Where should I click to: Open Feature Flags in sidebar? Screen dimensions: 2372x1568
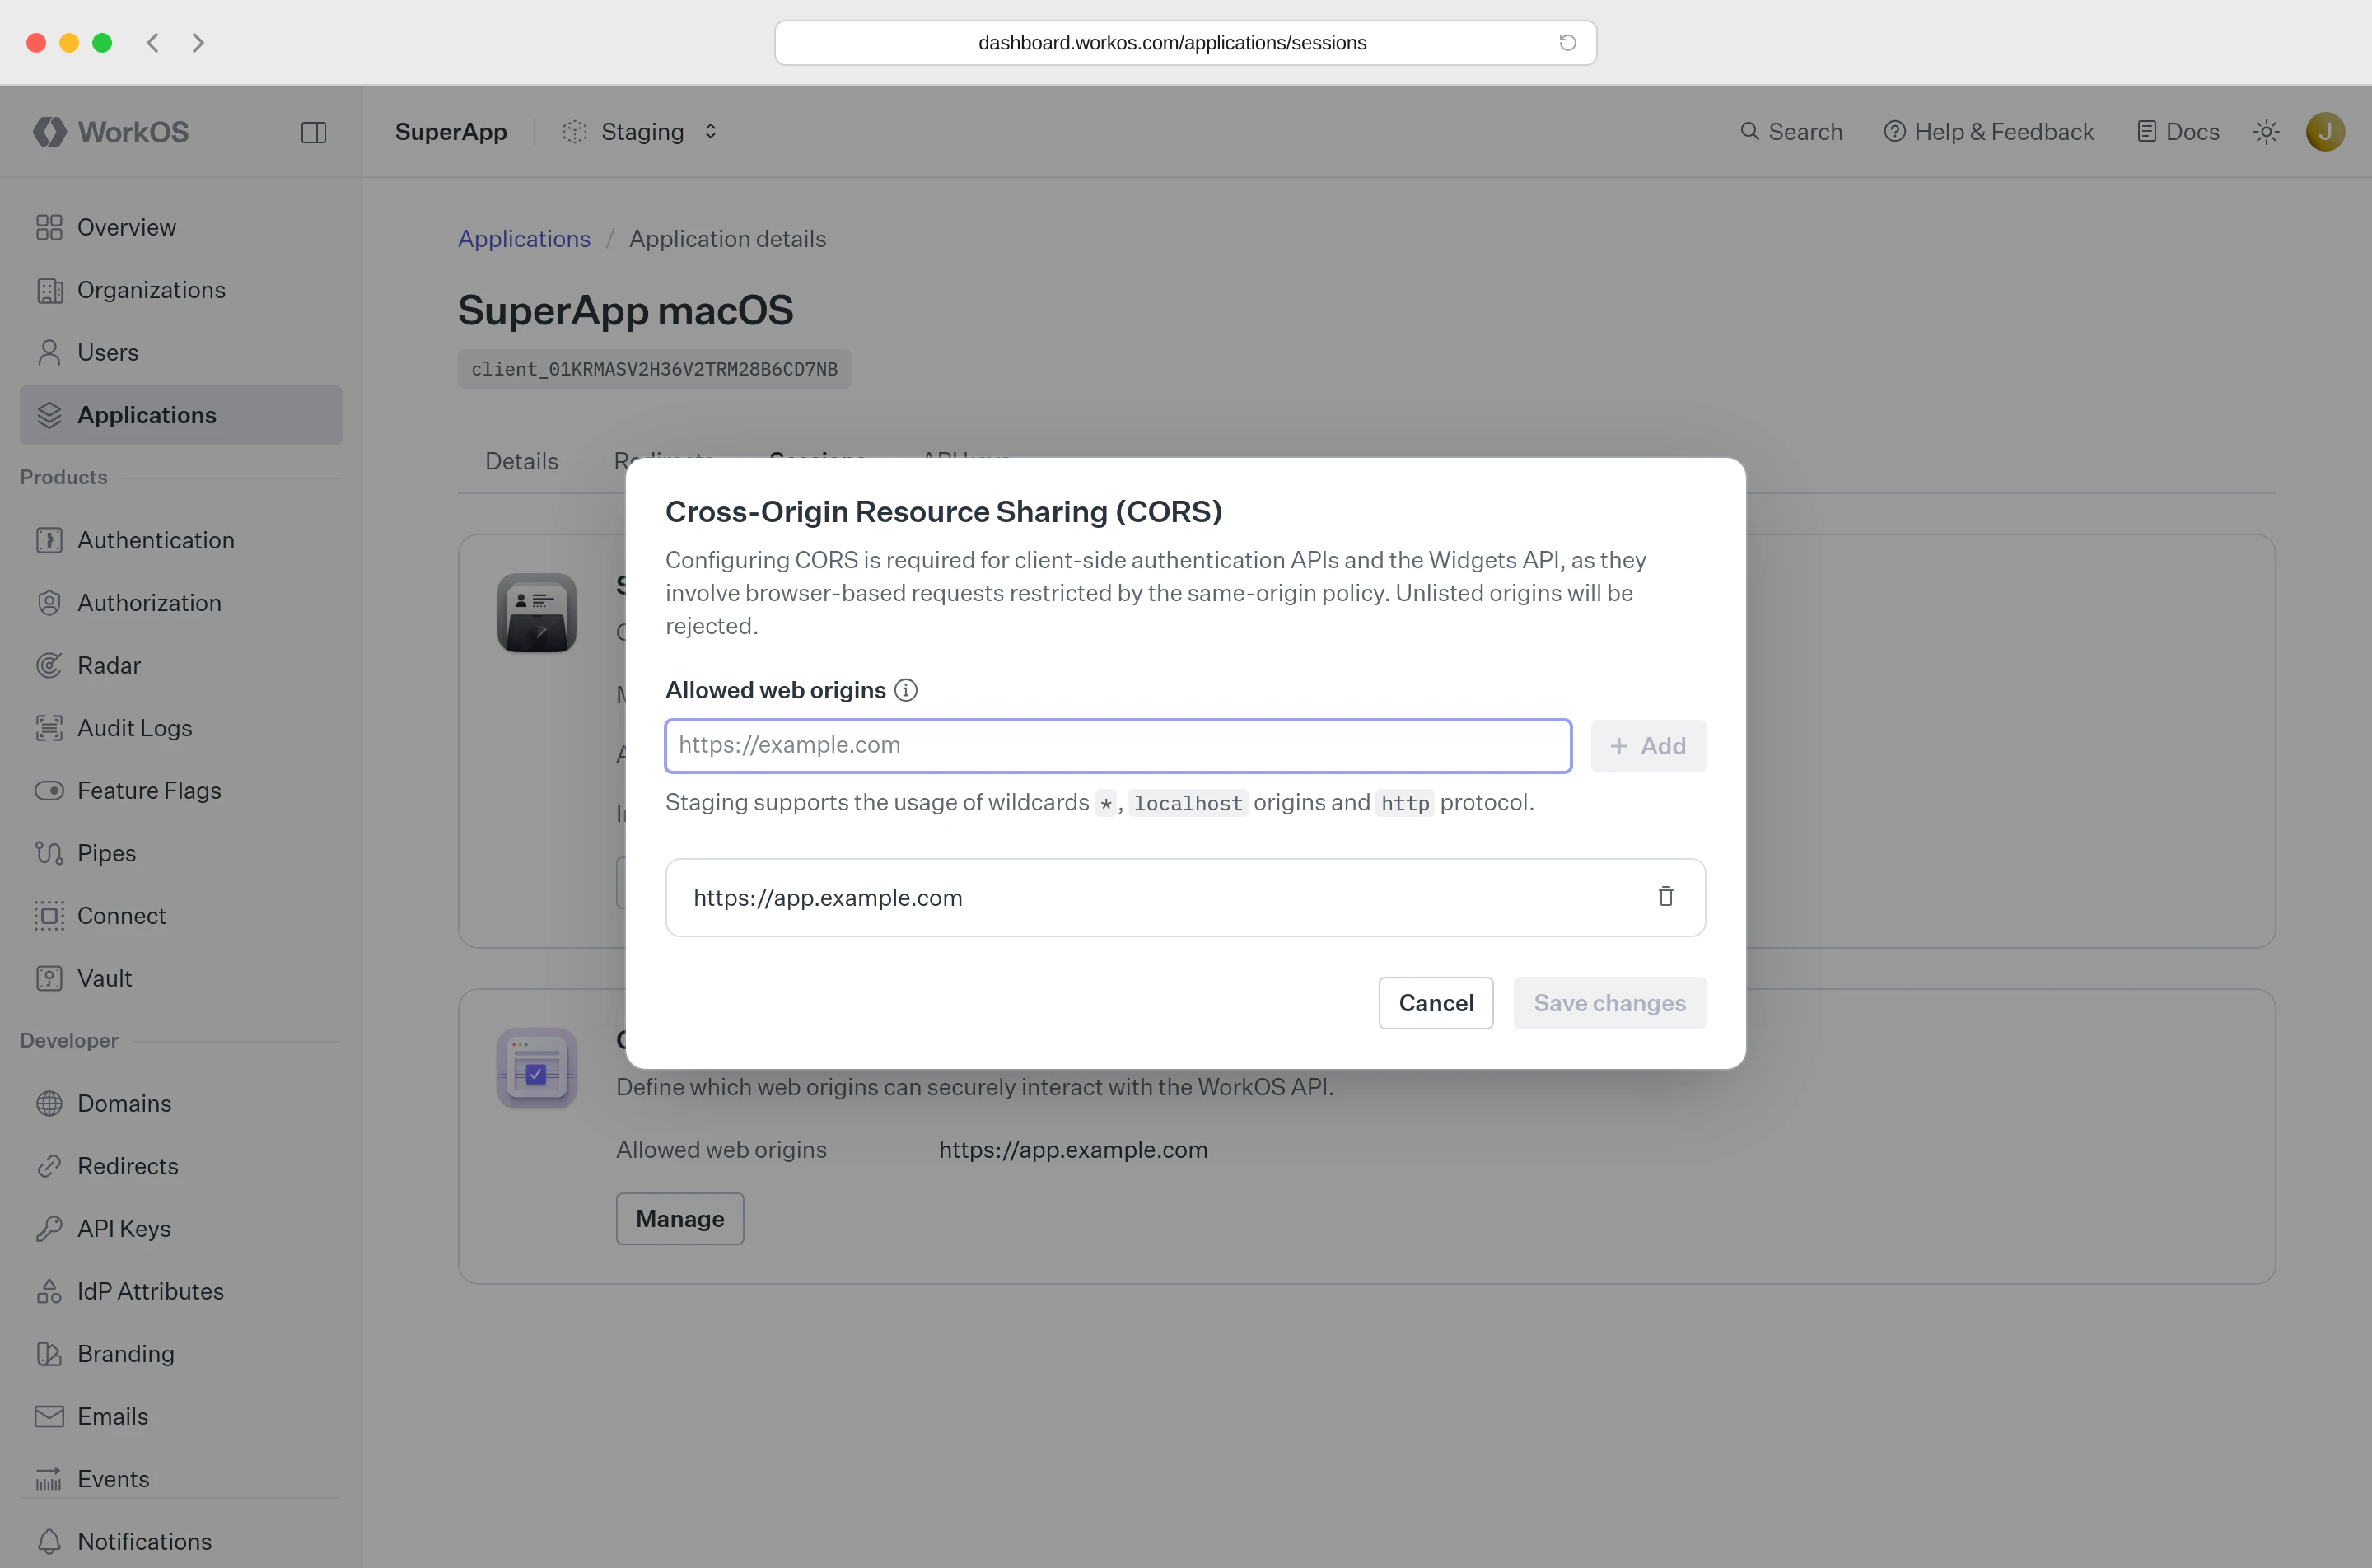[181, 790]
